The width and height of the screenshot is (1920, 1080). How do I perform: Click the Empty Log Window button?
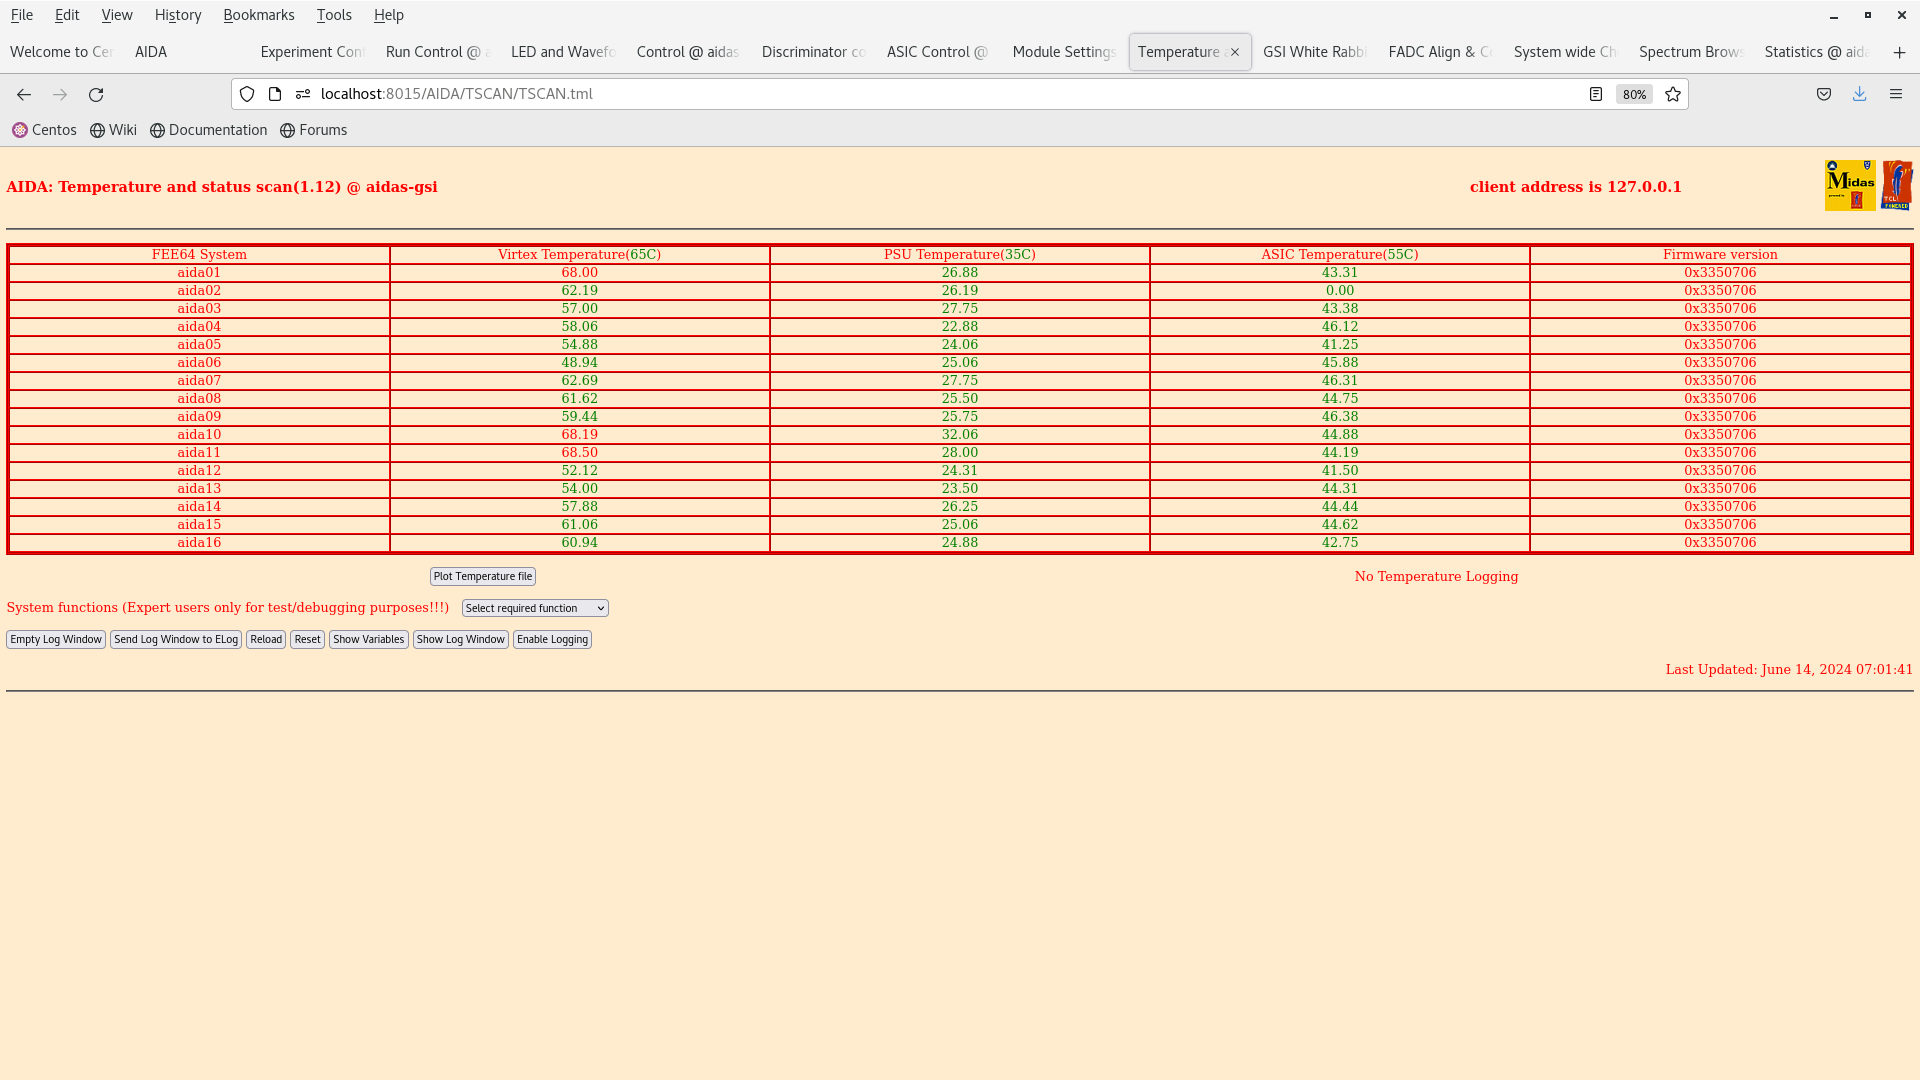[x=55, y=640]
